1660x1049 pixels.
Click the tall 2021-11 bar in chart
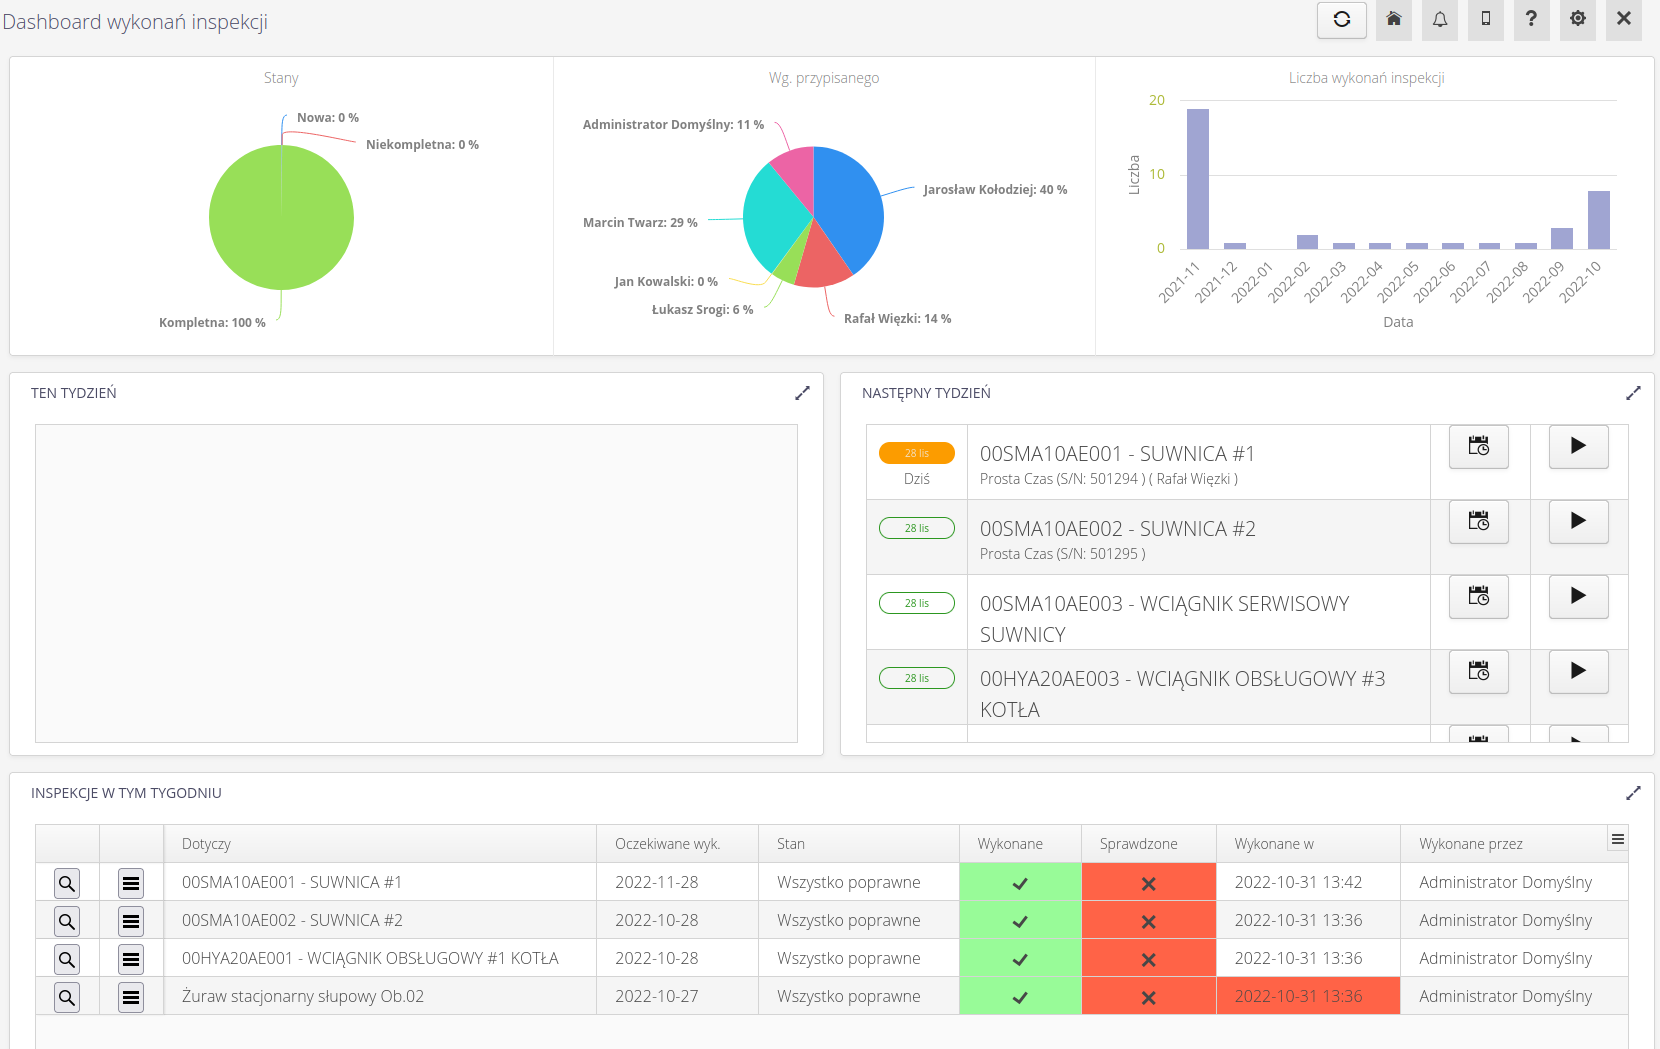pyautogui.click(x=1197, y=180)
